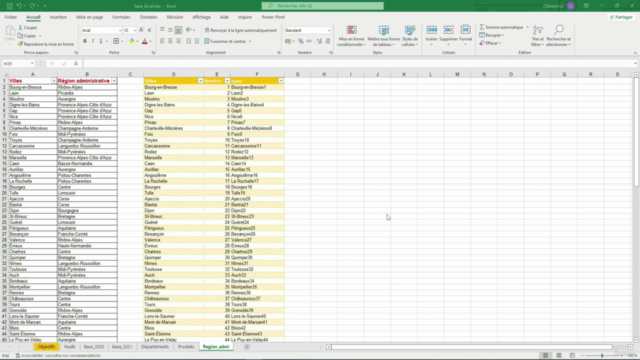Image resolution: width=640 pixels, height=360 pixels.
Task: Open the Effacer clear menu
Action: pyautogui.click(x=490, y=43)
